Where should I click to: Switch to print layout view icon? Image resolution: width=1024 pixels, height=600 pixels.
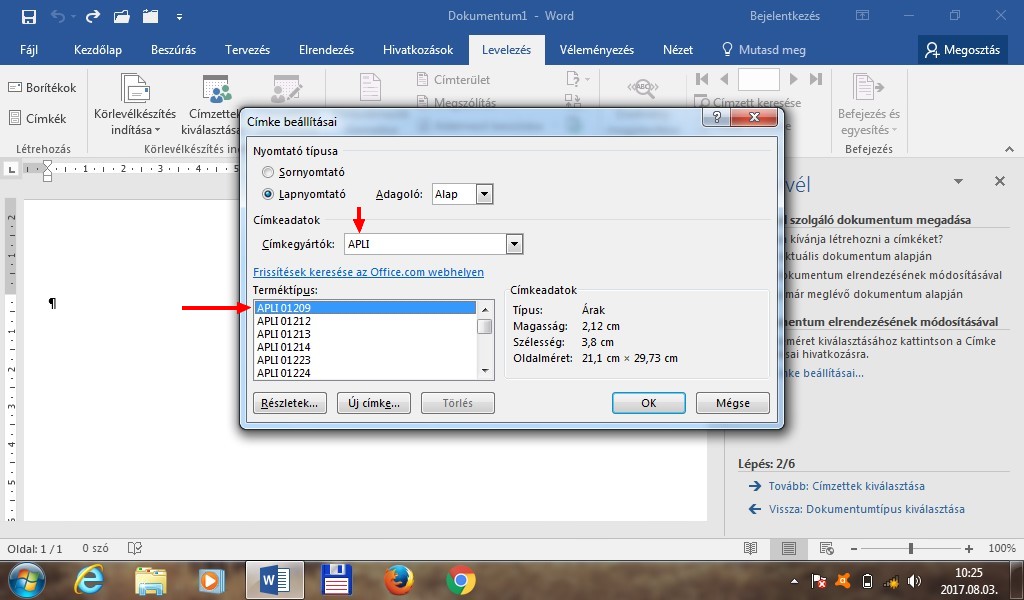[789, 548]
